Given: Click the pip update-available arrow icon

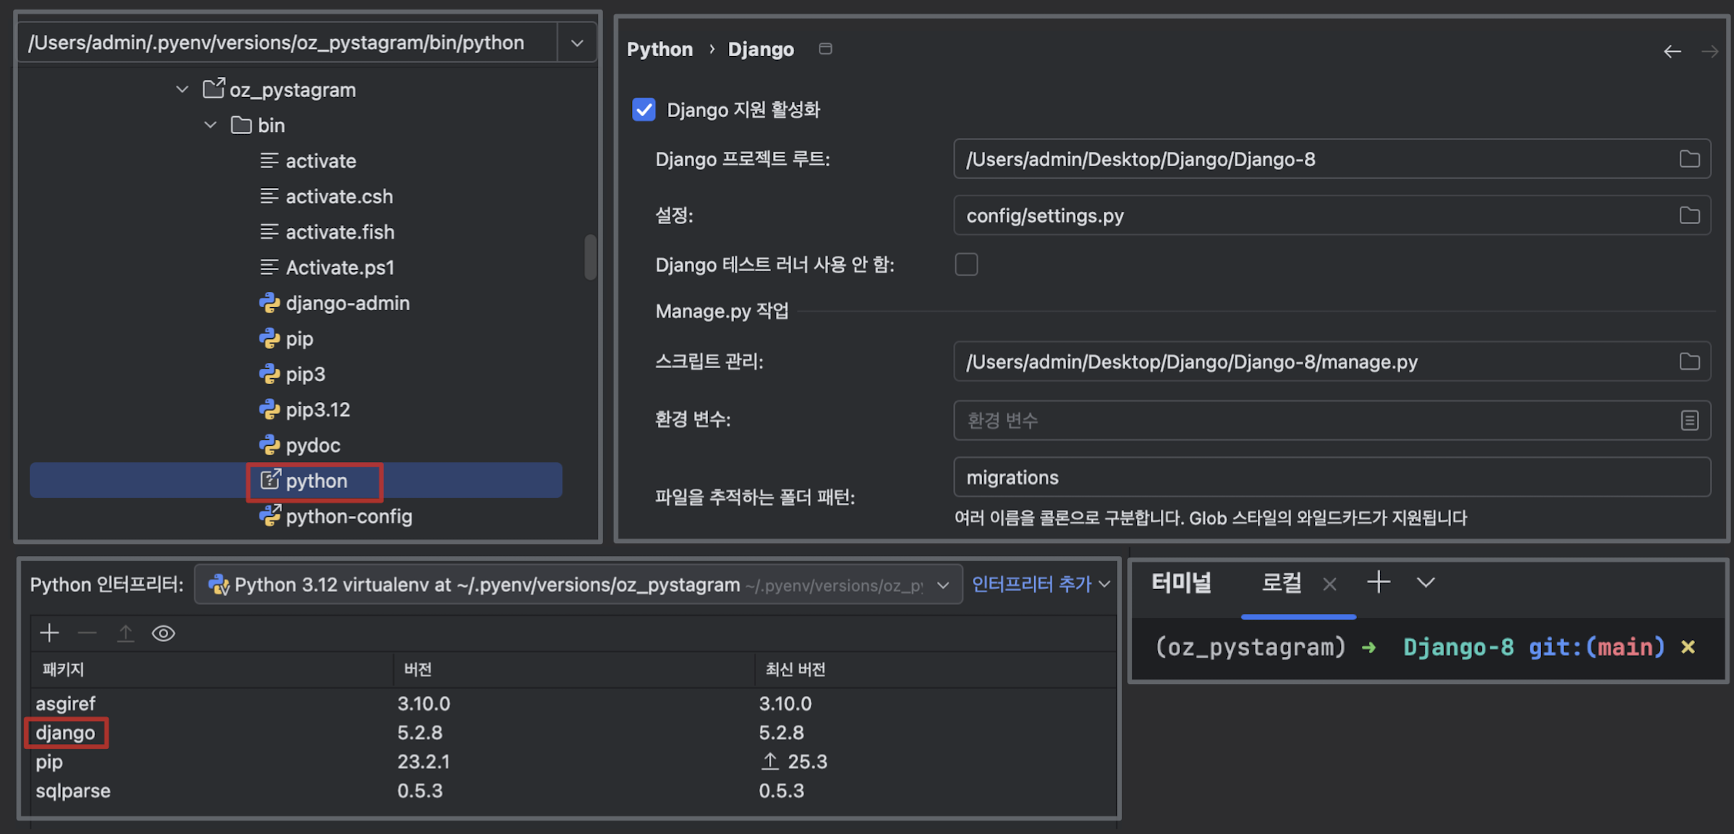Looking at the screenshot, I should (x=770, y=761).
